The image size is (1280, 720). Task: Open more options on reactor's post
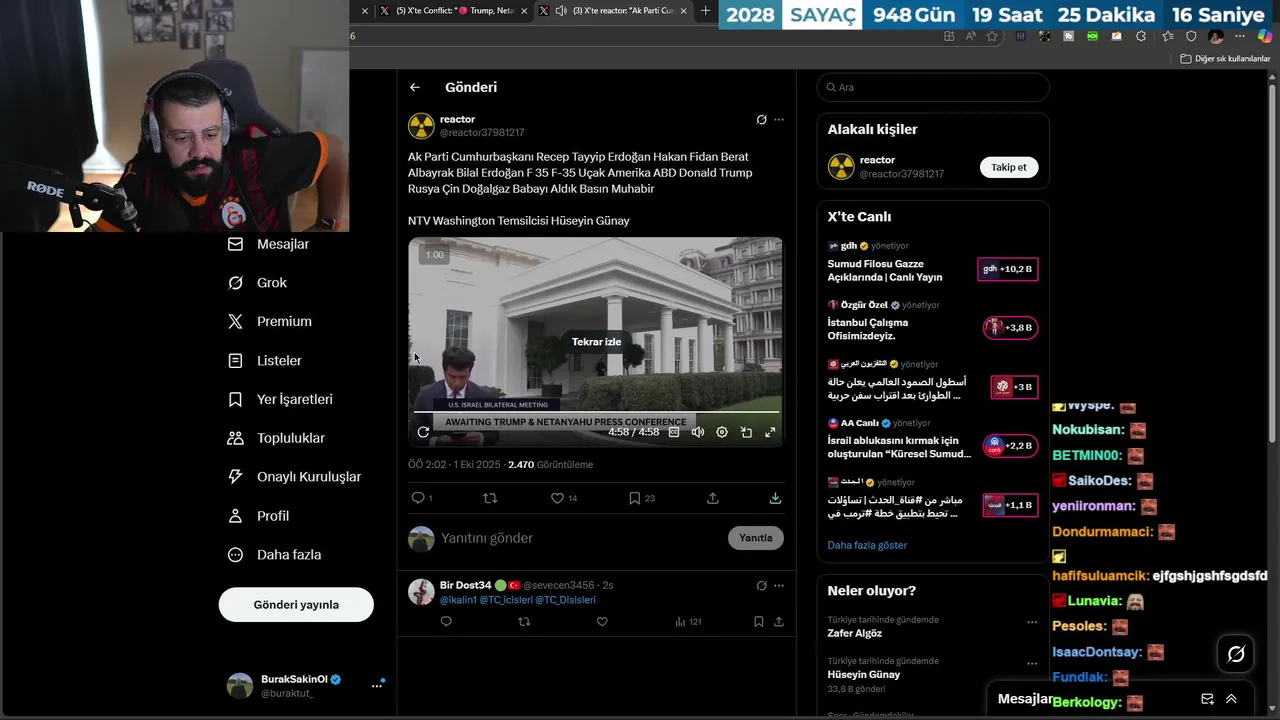coord(779,120)
